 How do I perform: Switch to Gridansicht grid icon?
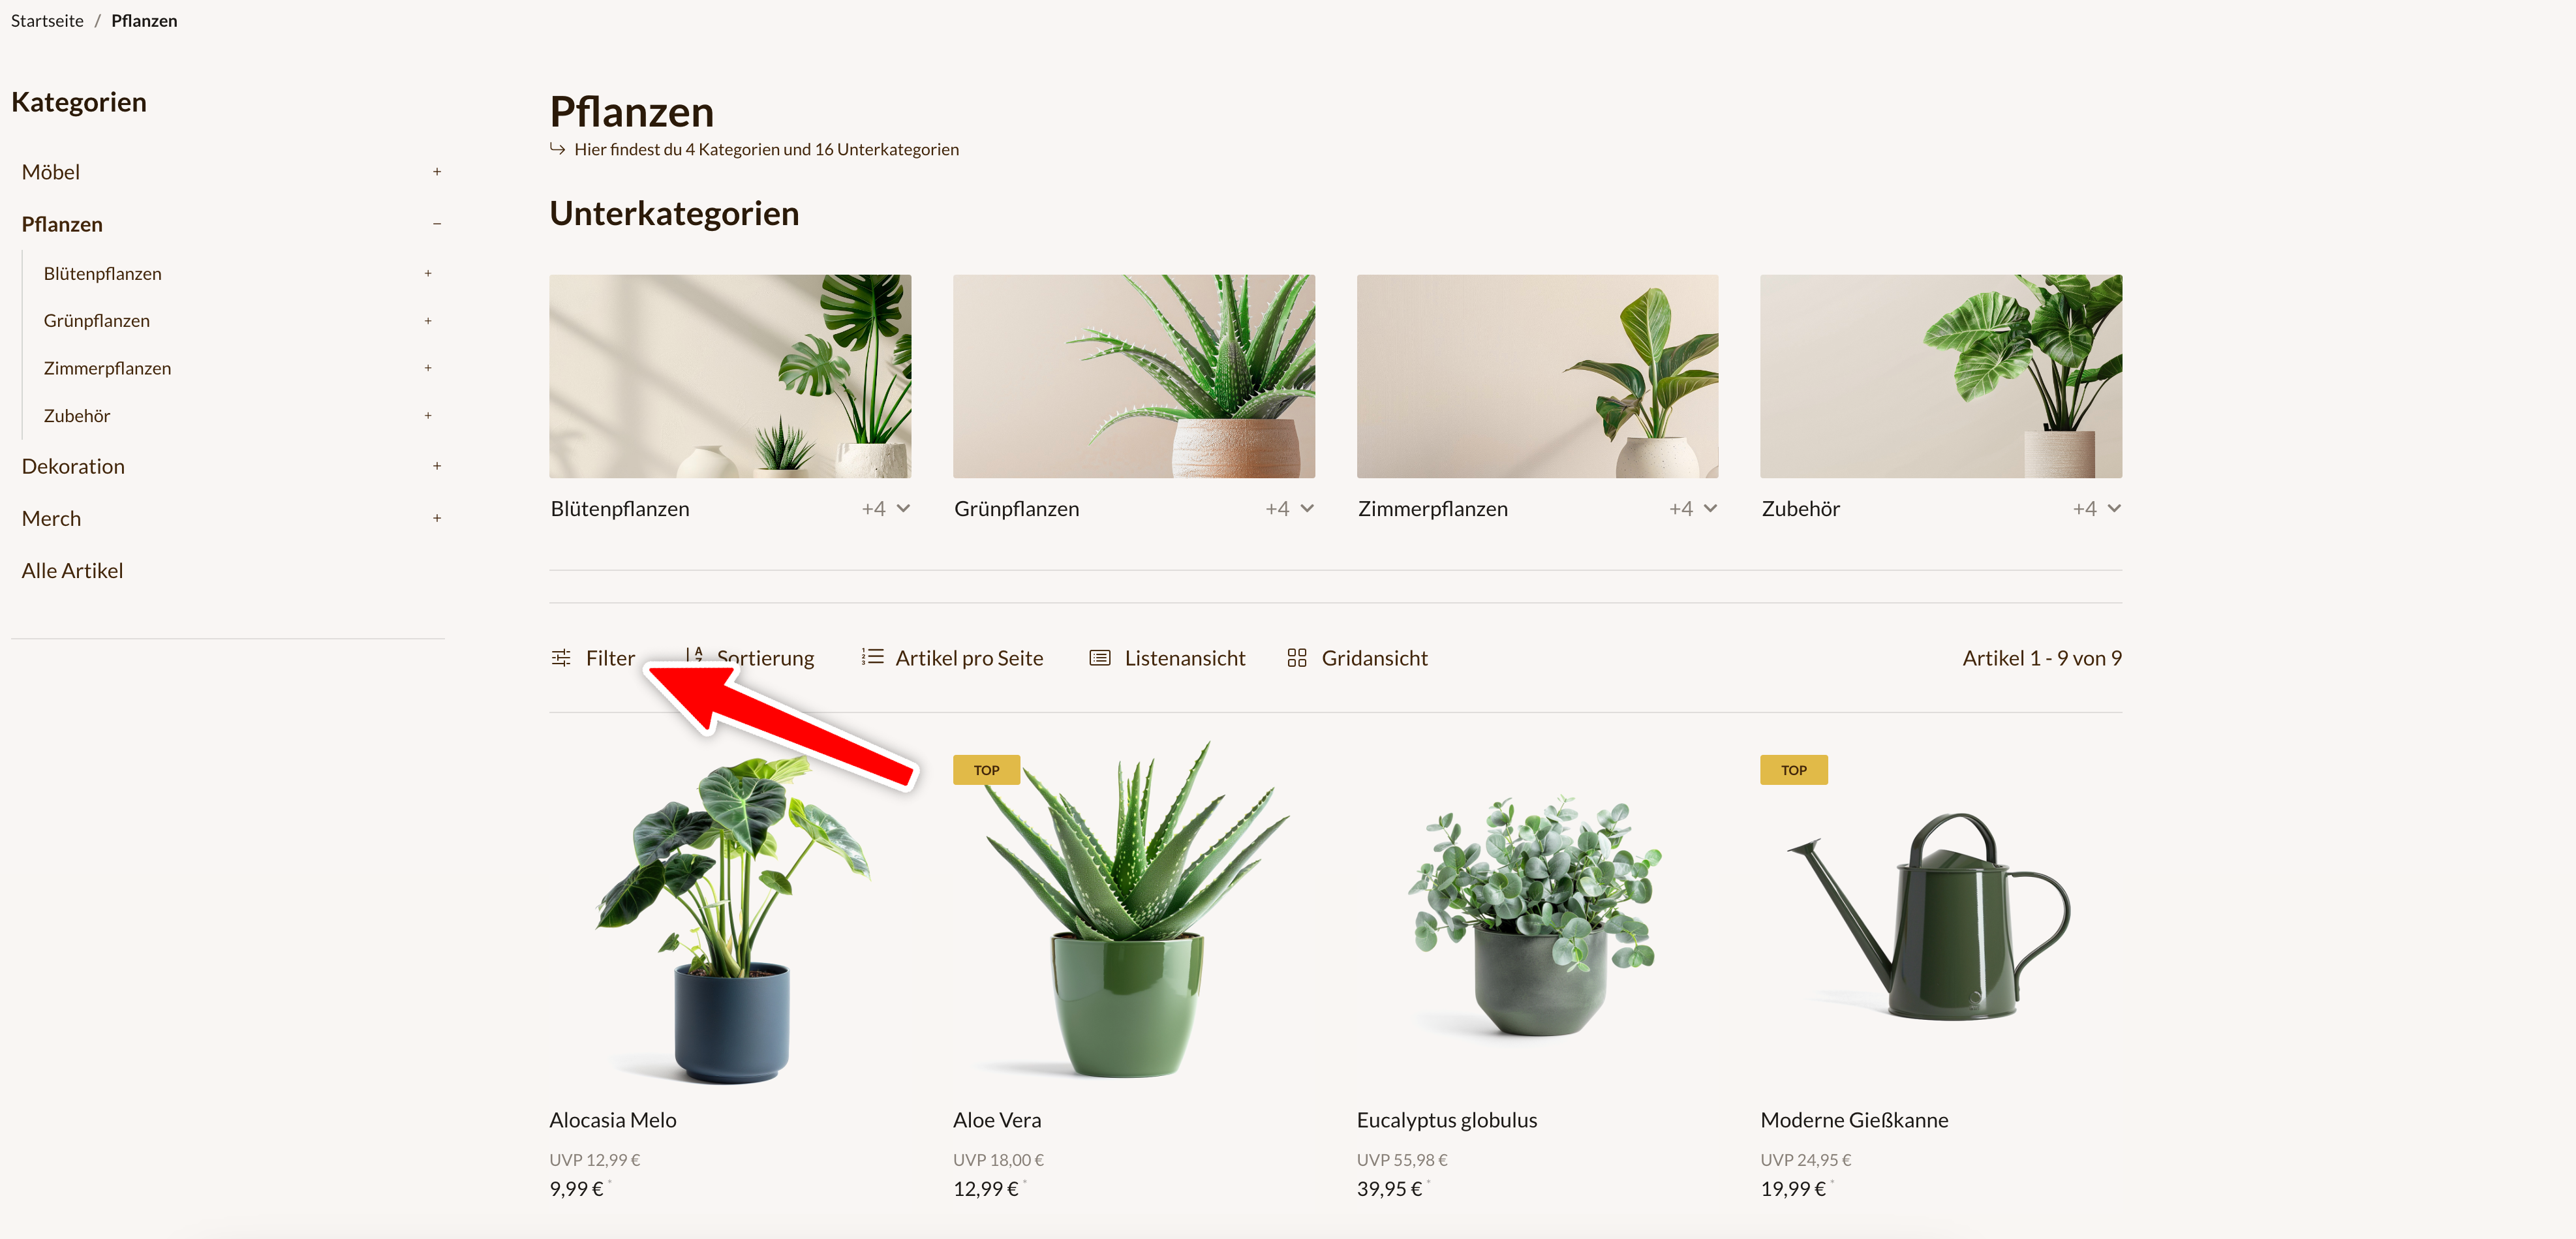pos(1297,658)
